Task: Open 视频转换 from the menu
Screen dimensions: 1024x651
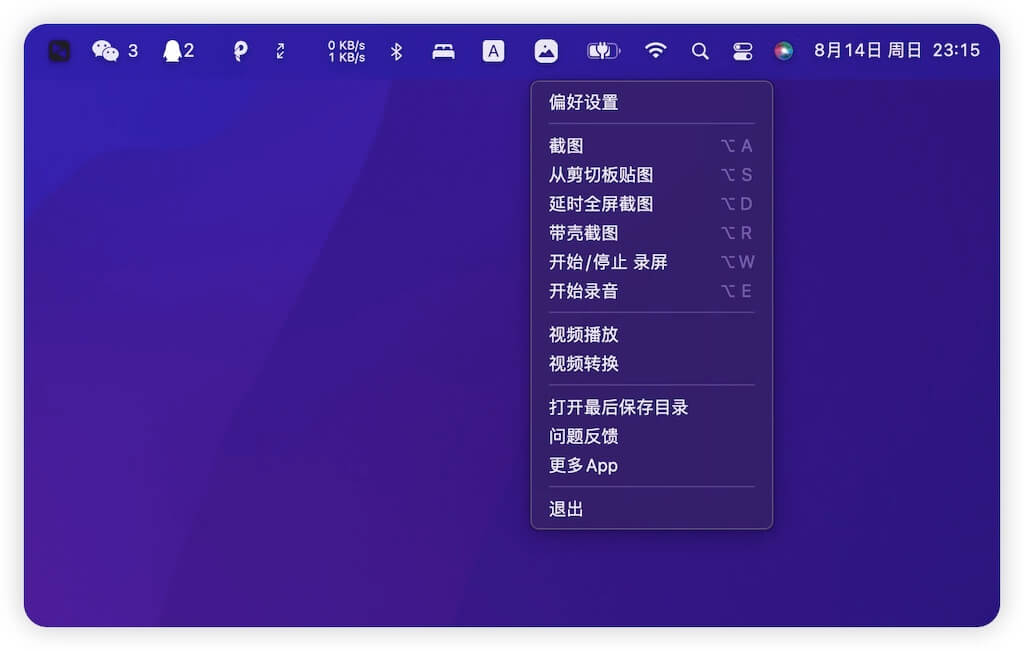Action: [x=584, y=364]
